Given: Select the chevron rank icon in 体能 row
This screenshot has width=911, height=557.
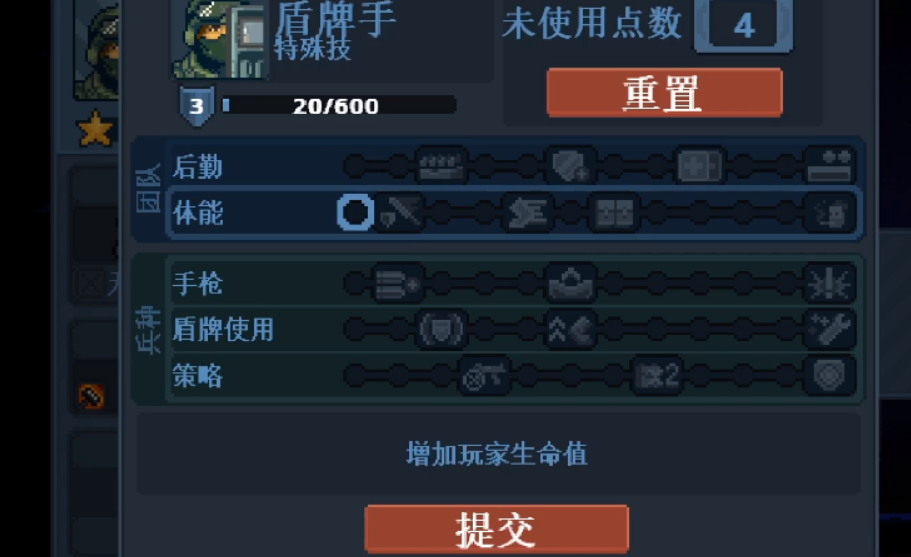Looking at the screenshot, I should 528,213.
